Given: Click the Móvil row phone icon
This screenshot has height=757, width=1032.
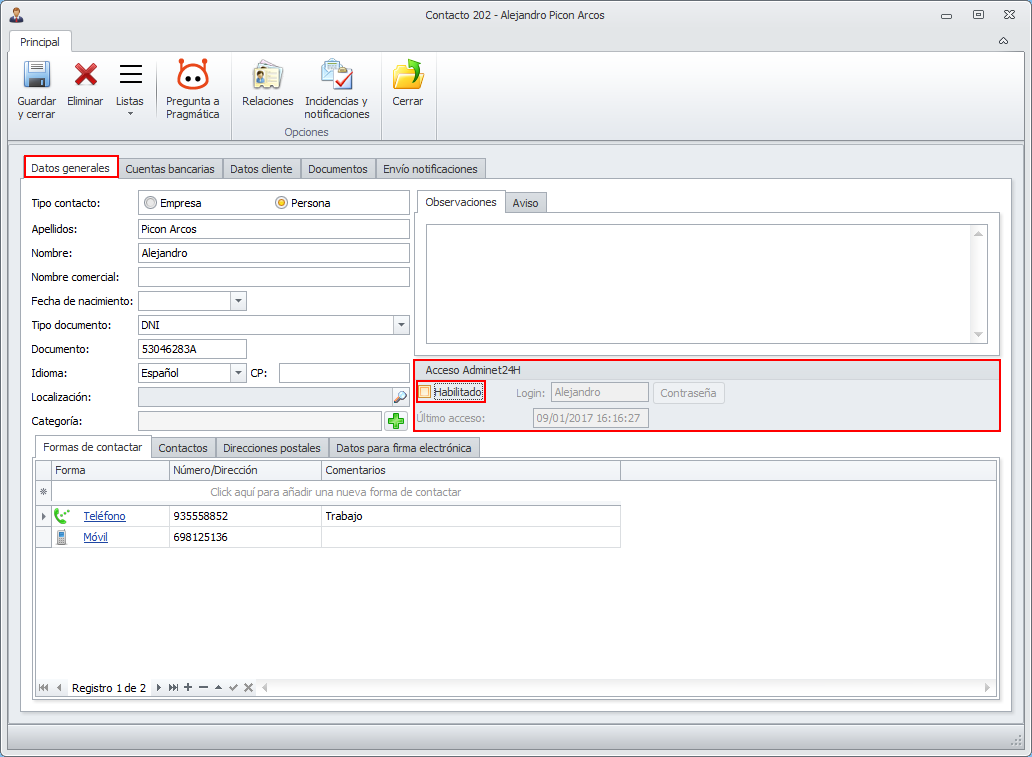Looking at the screenshot, I should click(x=61, y=537).
